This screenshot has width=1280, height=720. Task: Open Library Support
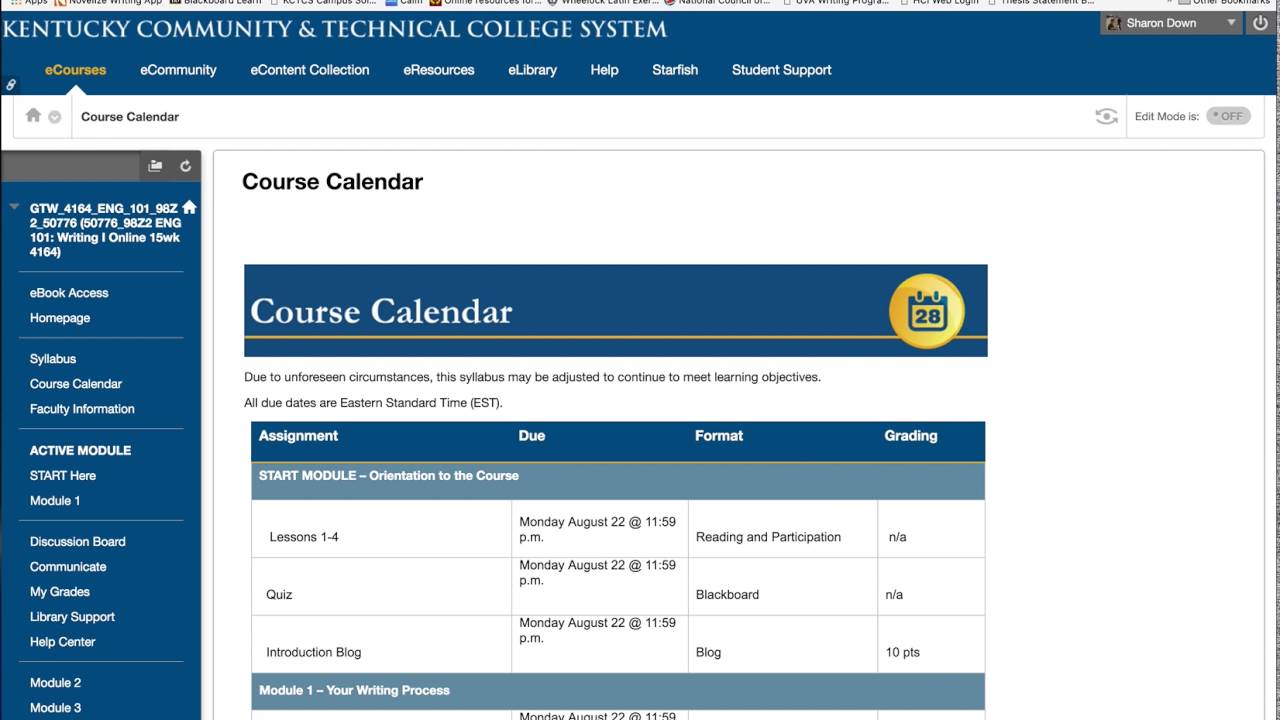point(72,617)
